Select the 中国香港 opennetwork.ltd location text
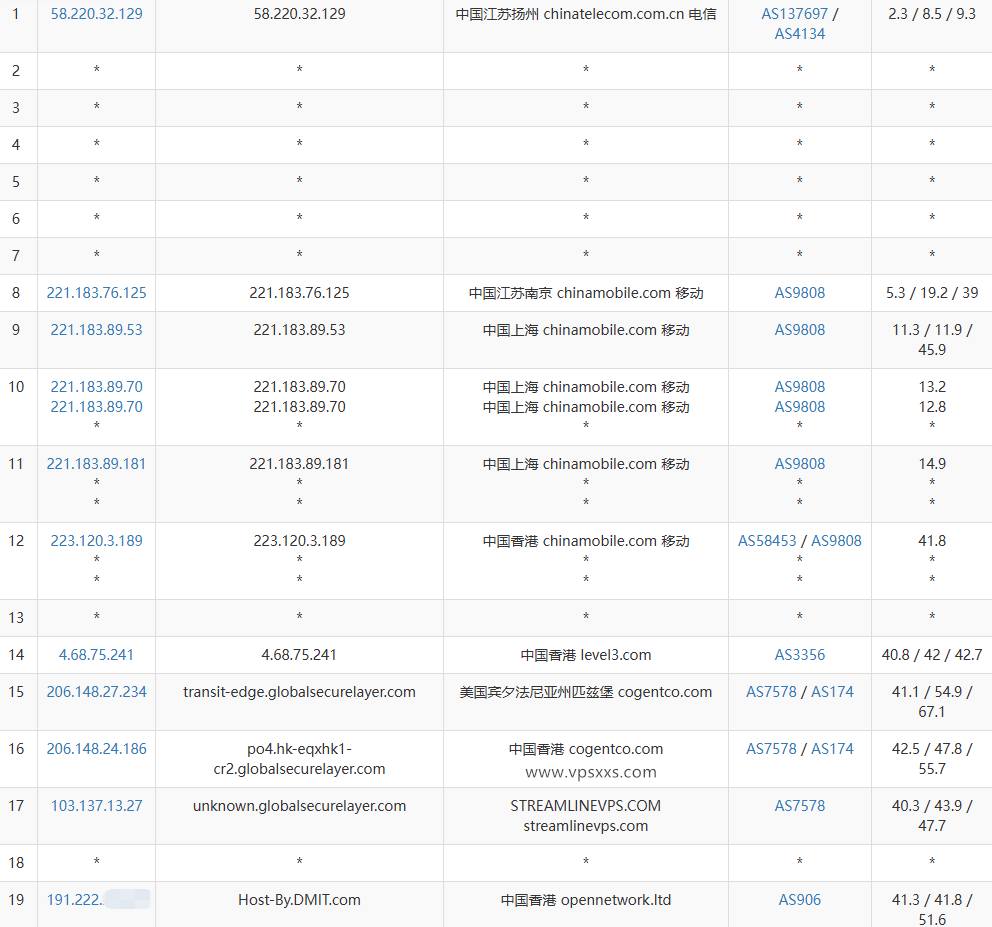 [x=586, y=900]
